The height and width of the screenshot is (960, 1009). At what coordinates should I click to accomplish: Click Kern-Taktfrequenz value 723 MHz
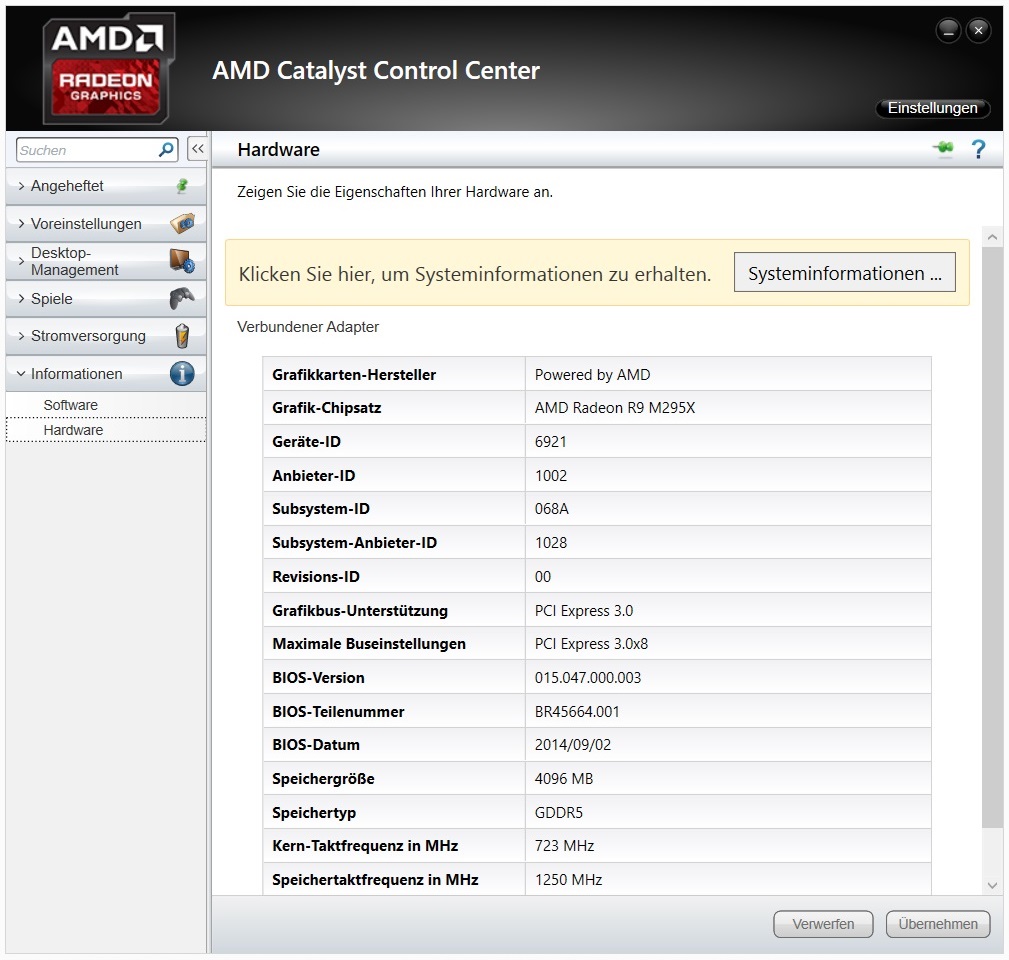coord(564,845)
